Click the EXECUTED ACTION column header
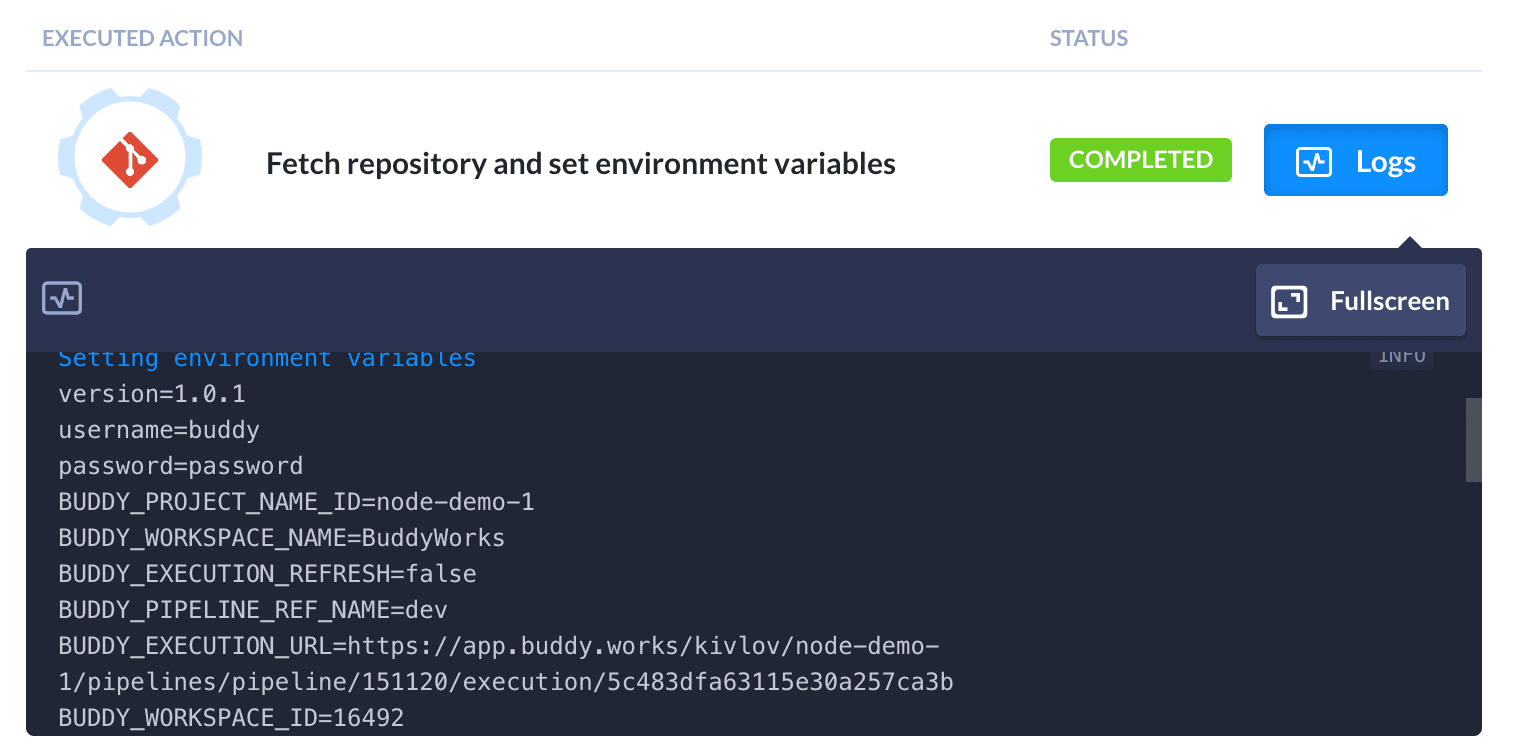This screenshot has width=1516, height=756. pyautogui.click(x=142, y=39)
